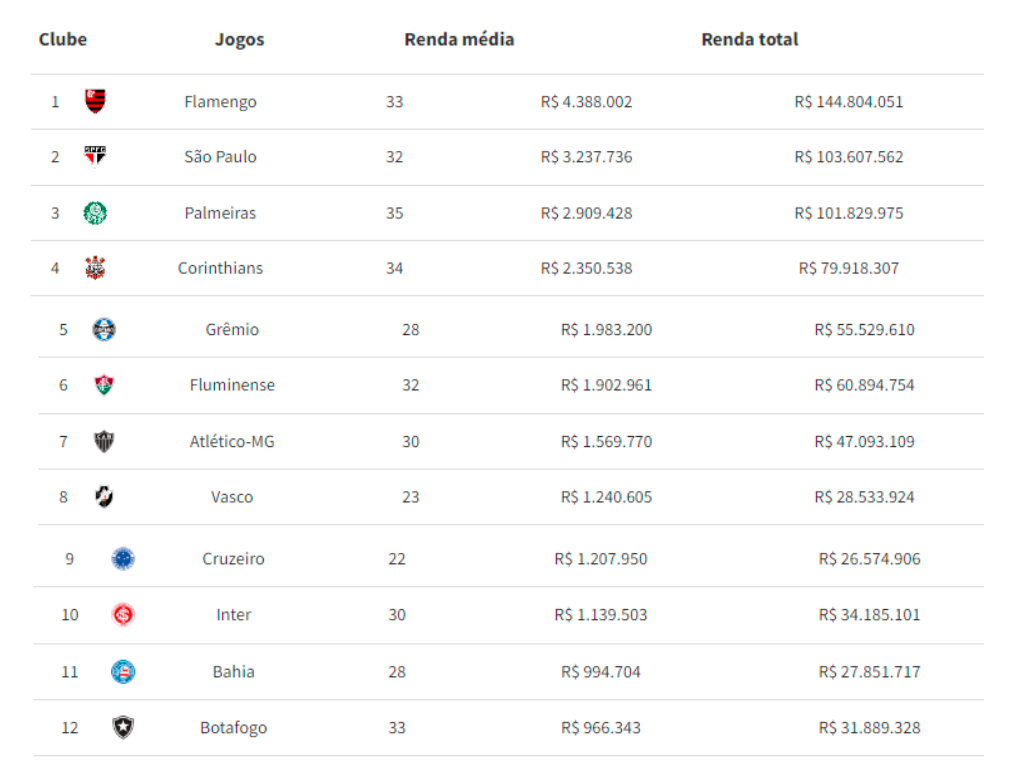Click the São Paulo club crest
This screenshot has height=771, width=1015.
(95, 156)
